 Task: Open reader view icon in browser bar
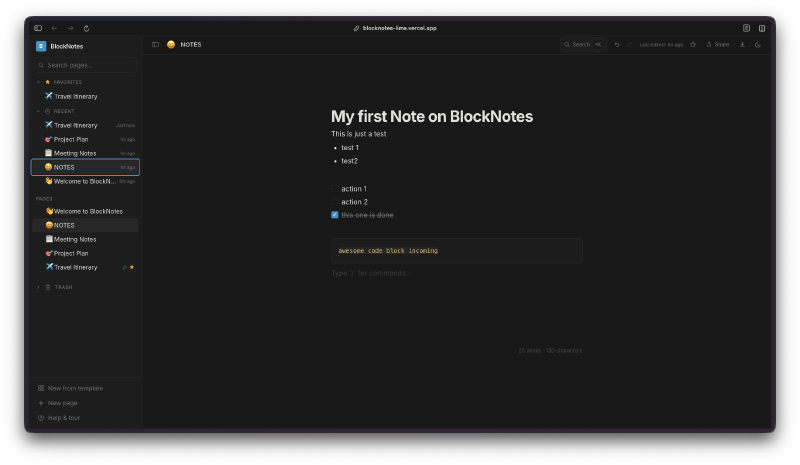[746, 28]
